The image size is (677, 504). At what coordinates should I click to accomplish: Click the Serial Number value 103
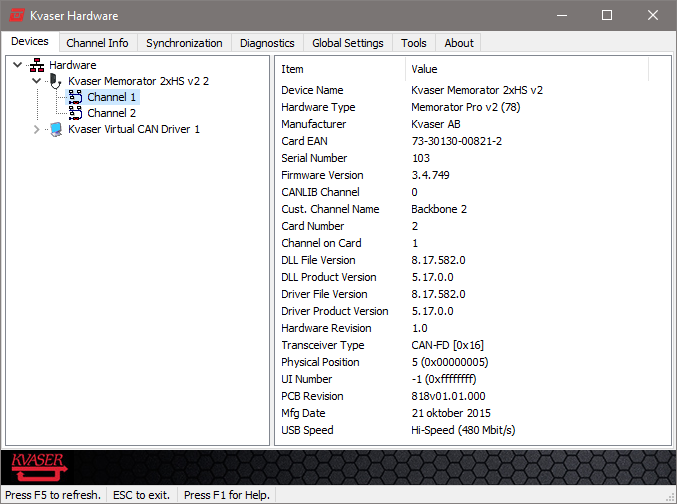tap(421, 158)
